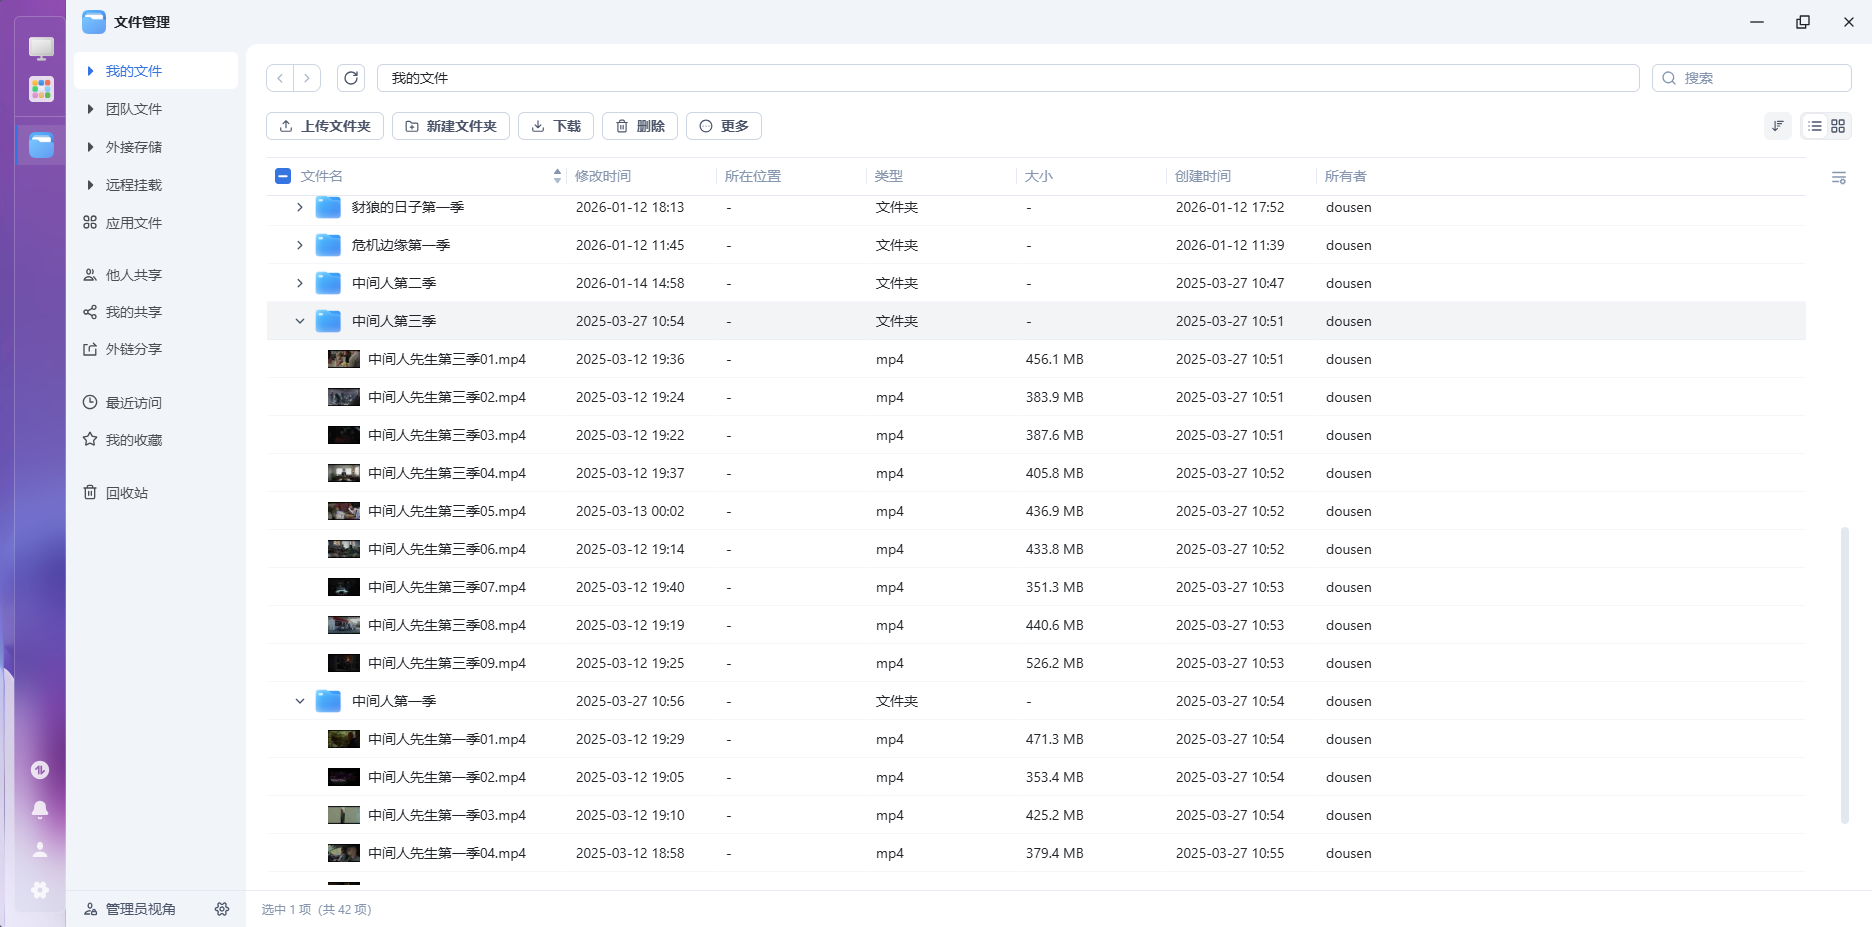Expand the 中间人第二季 folder
1872x927 pixels.
pos(299,283)
